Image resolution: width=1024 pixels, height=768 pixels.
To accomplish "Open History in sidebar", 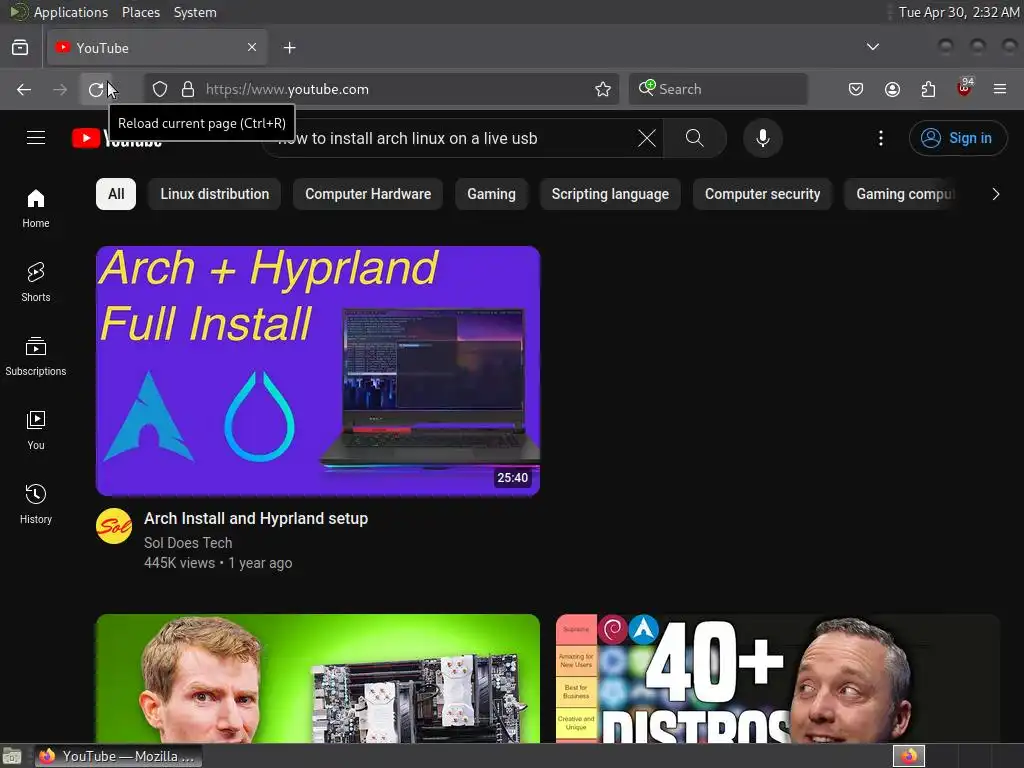I will pyautogui.click(x=36, y=504).
